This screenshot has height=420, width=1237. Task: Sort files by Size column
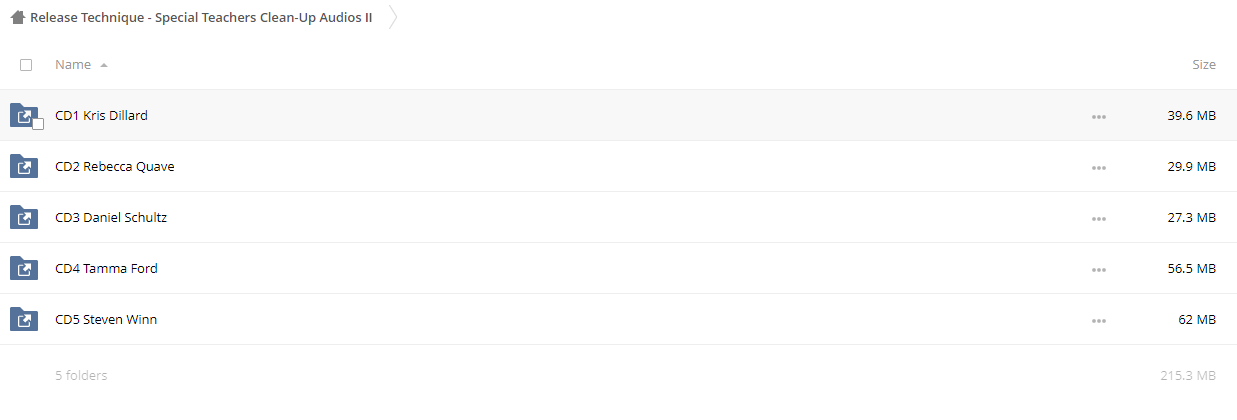click(x=1204, y=64)
